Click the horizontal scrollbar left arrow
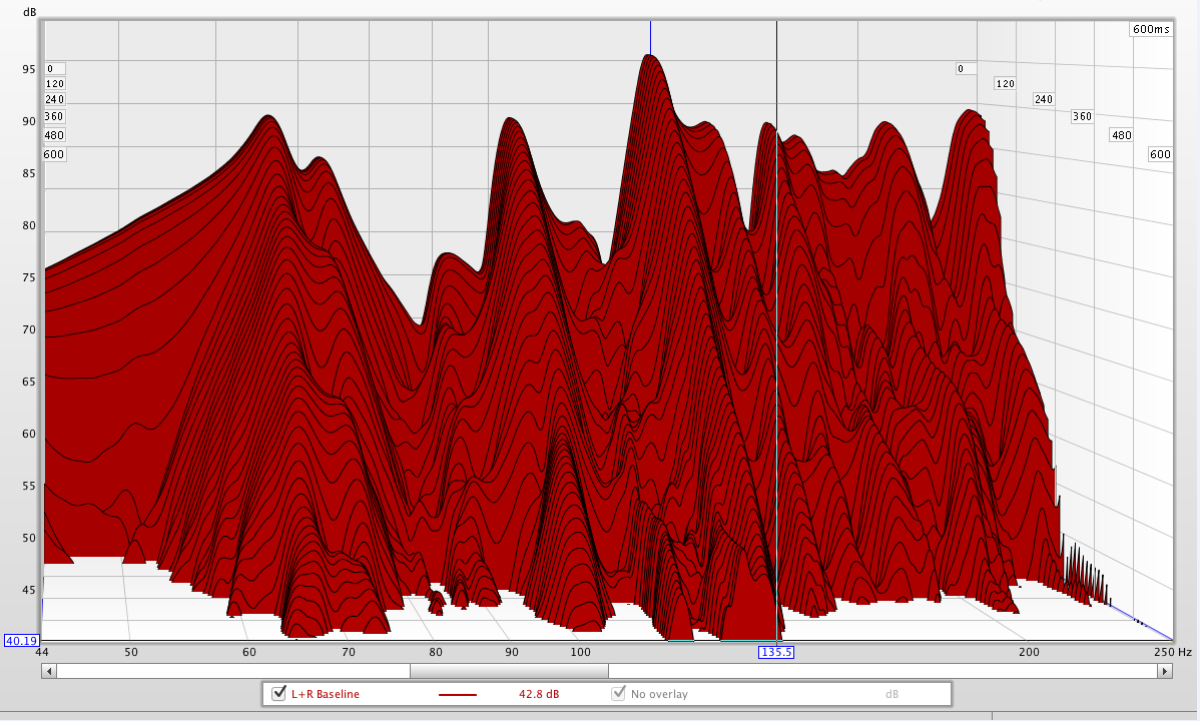The width and height of the screenshot is (1200, 721). (x=48, y=671)
